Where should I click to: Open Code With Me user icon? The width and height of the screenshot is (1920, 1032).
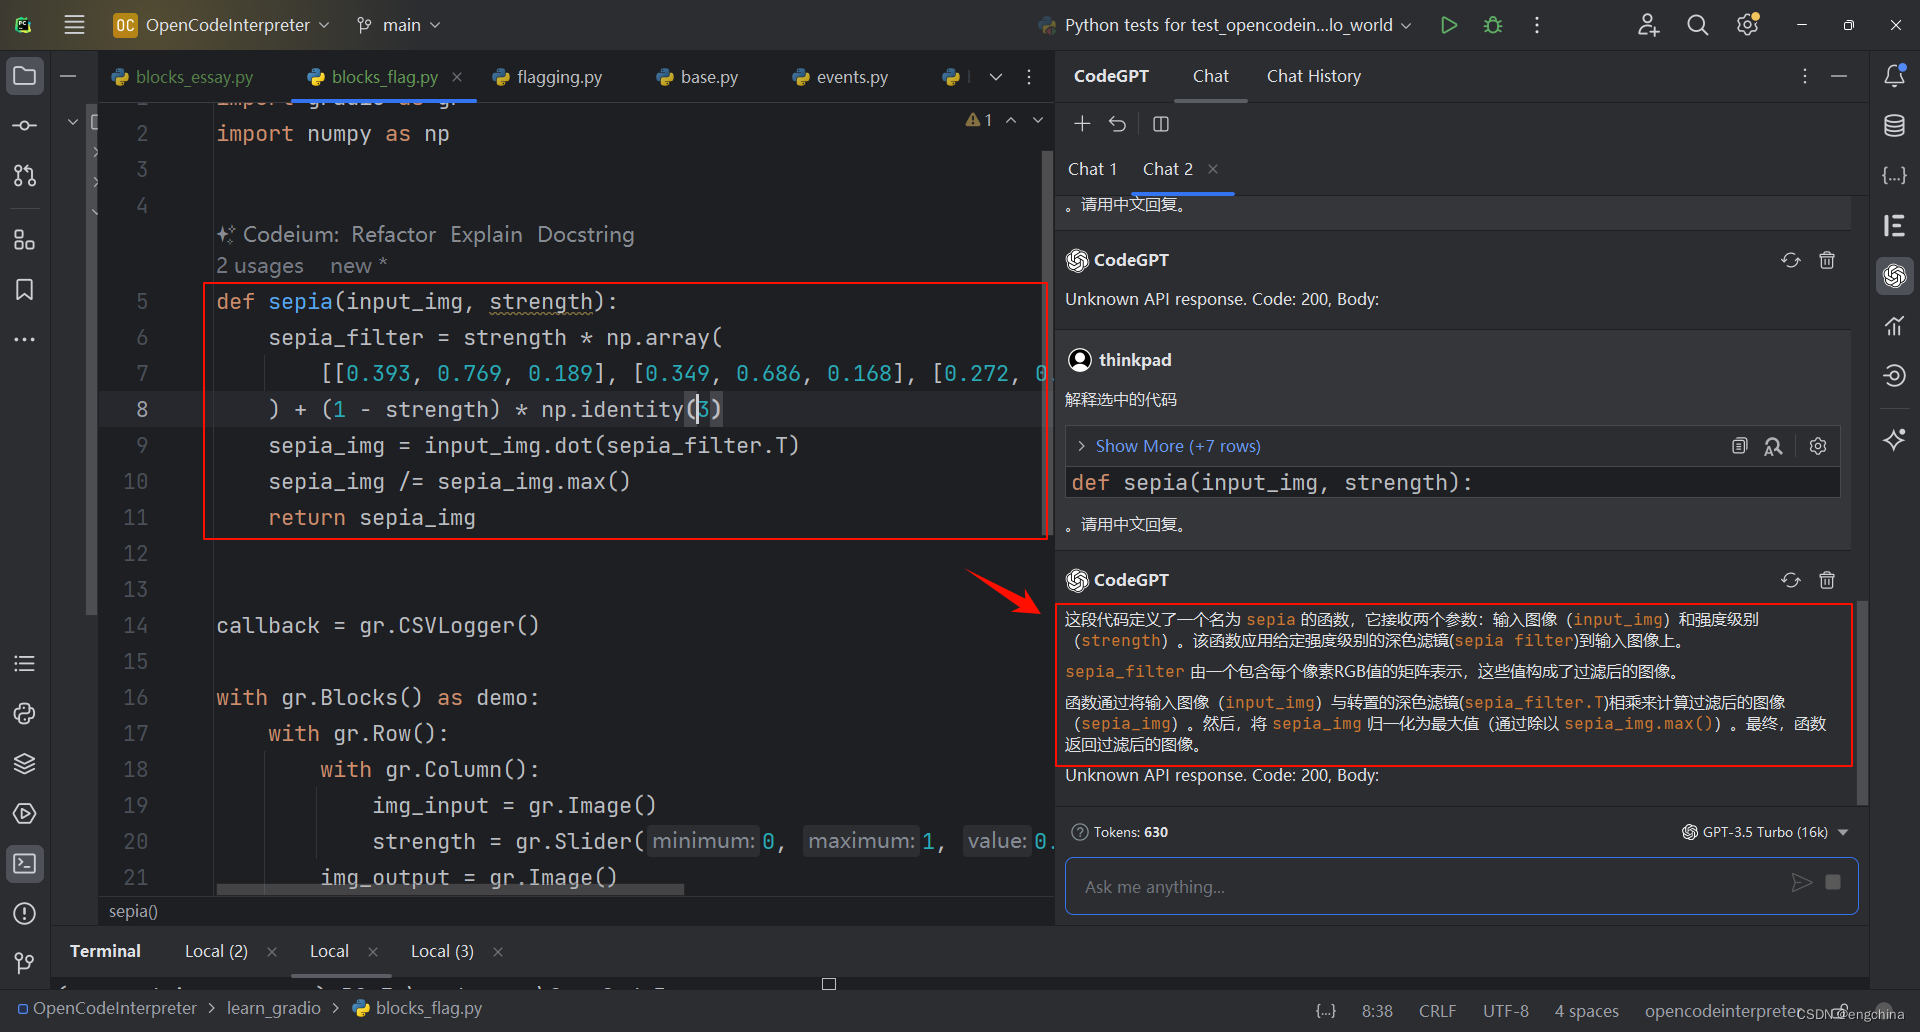point(1648,25)
